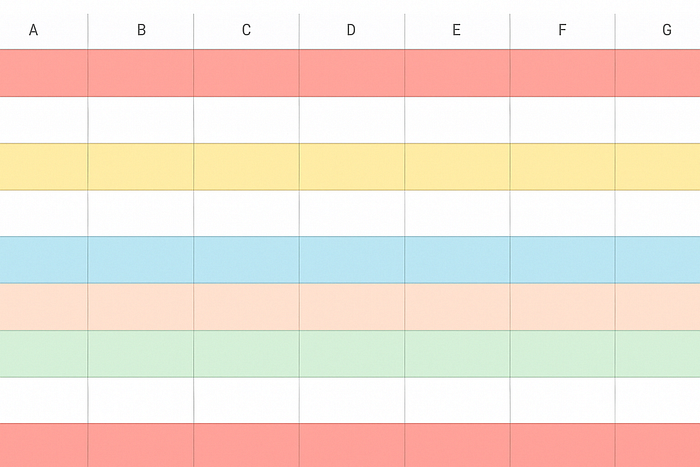Select top red row cell in column F
Image resolution: width=700 pixels, height=467 pixels.
coord(562,73)
